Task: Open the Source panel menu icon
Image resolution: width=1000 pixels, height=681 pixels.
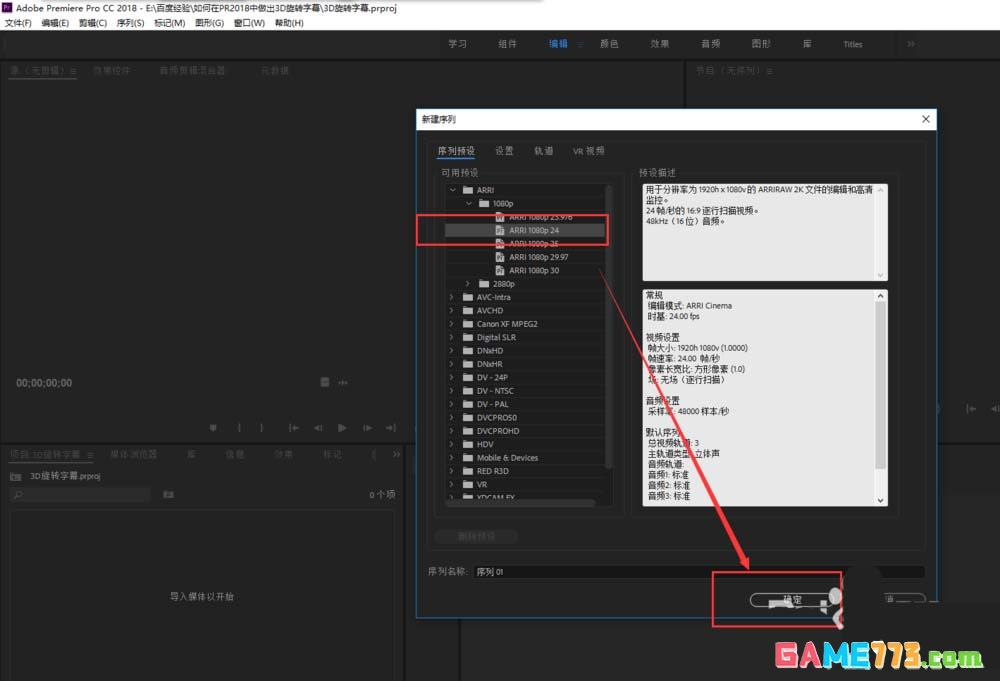Action: pos(73,71)
